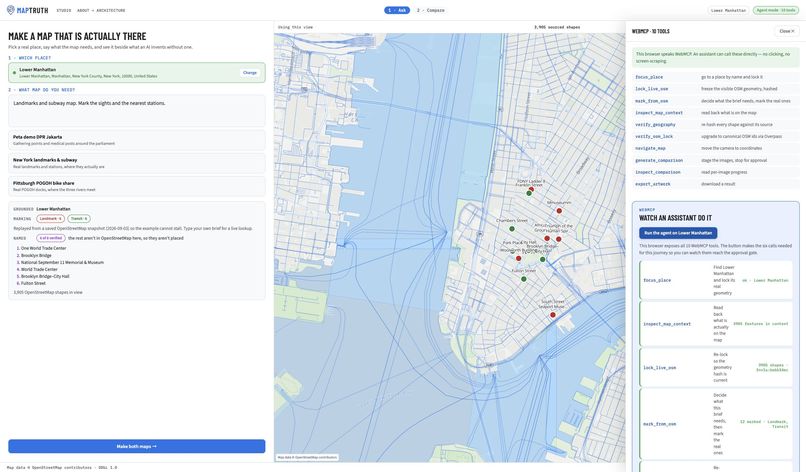The height and width of the screenshot is (472, 806).
Task: Click the focus_place tool row
Action: [716, 77]
